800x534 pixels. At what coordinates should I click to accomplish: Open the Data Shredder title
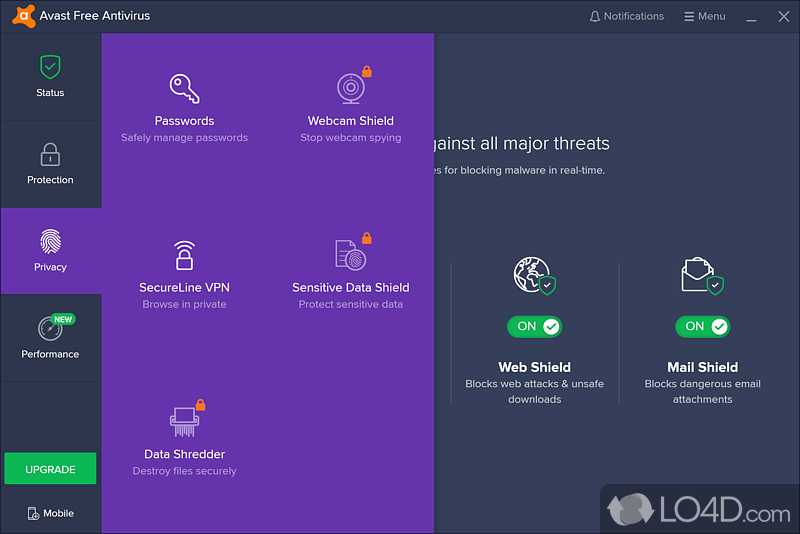pyautogui.click(x=184, y=454)
